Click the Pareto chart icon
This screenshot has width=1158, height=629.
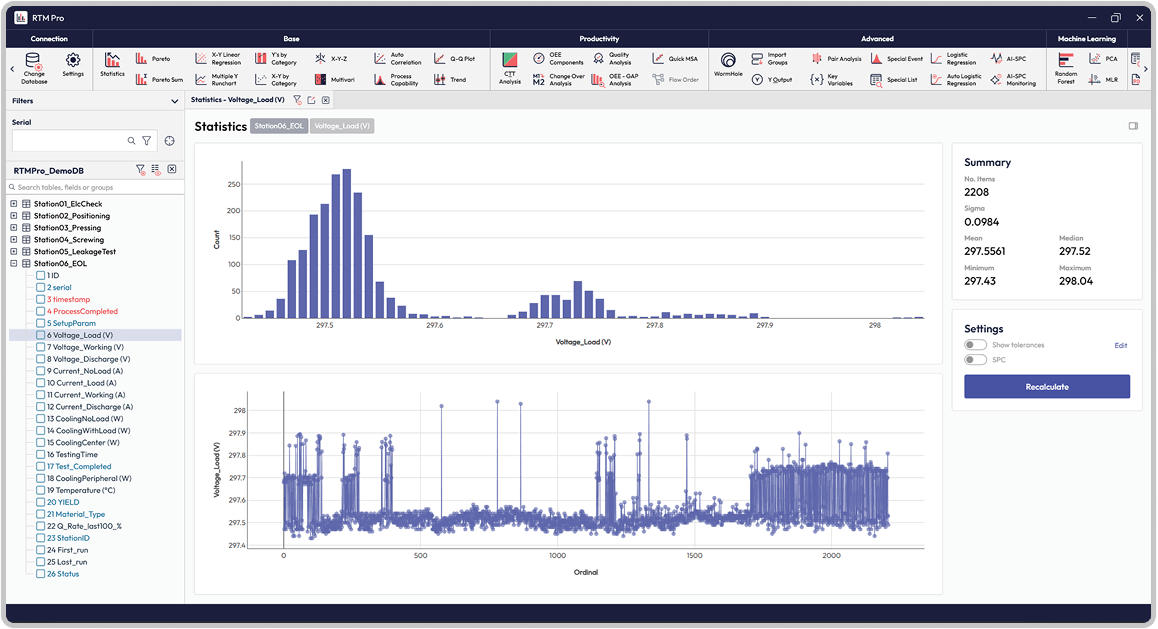point(141,59)
